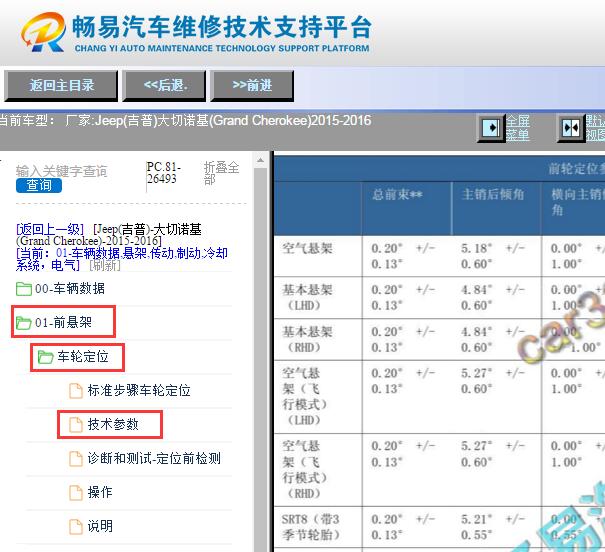Go back with the <<后退 button
Screen dimensions: 605x552
164,86
